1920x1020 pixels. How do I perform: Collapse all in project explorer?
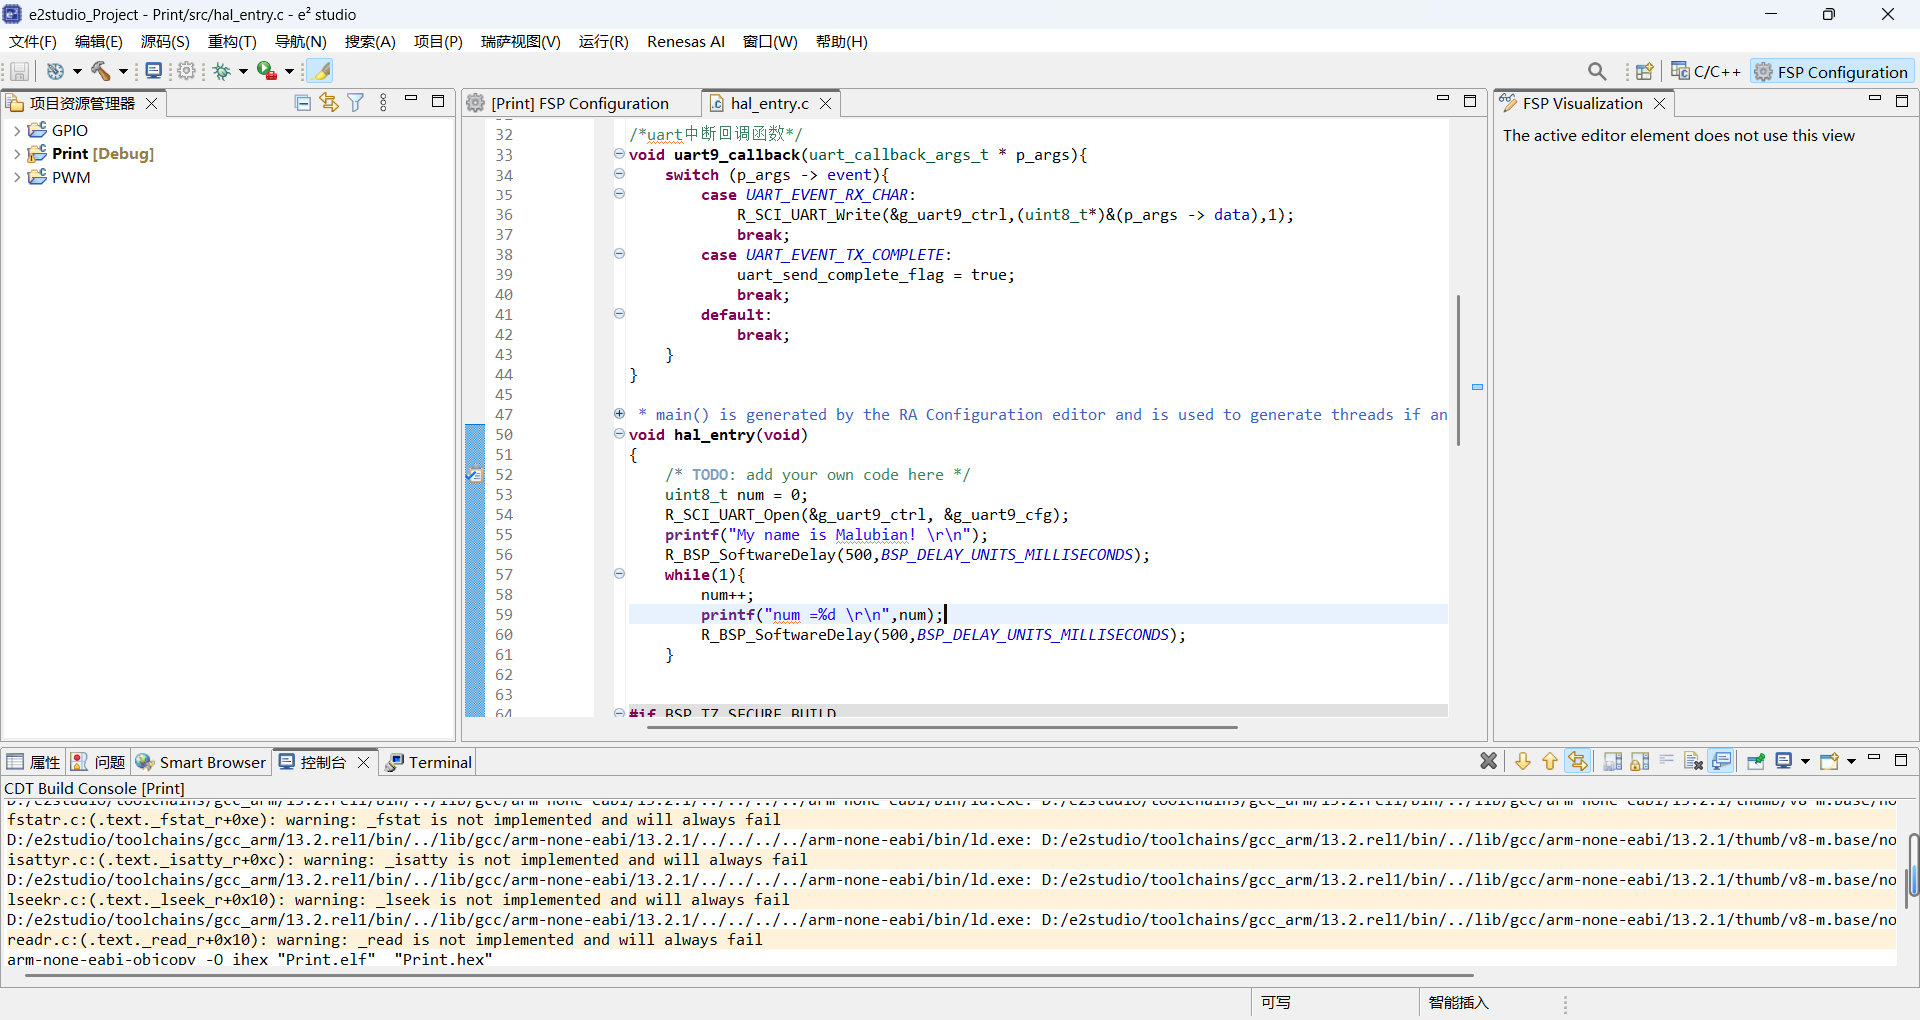pyautogui.click(x=303, y=103)
